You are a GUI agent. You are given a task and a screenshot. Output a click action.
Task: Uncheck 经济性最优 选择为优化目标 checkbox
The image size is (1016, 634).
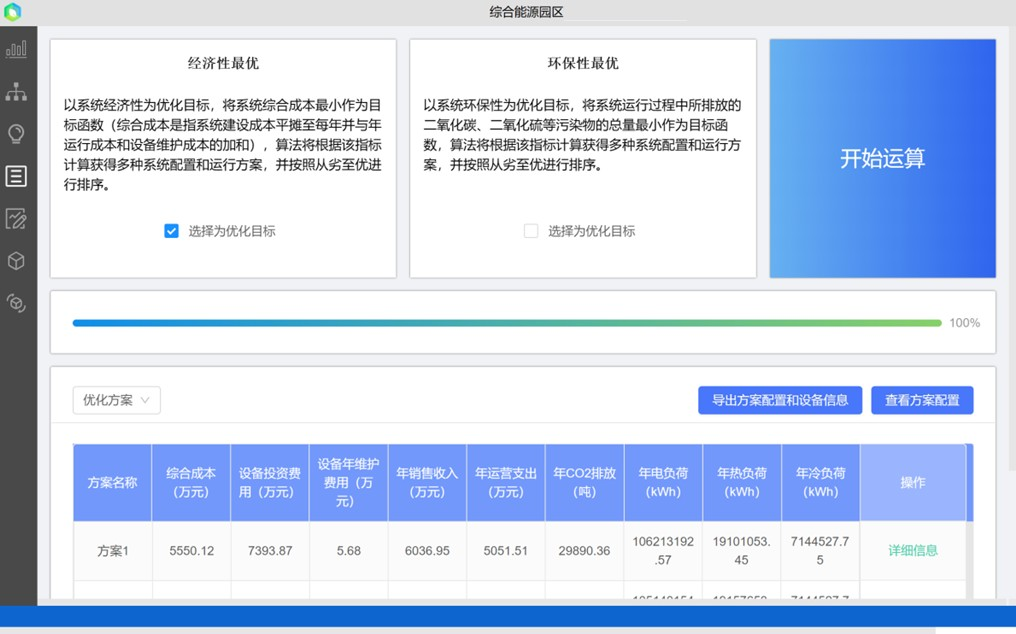[x=171, y=231]
